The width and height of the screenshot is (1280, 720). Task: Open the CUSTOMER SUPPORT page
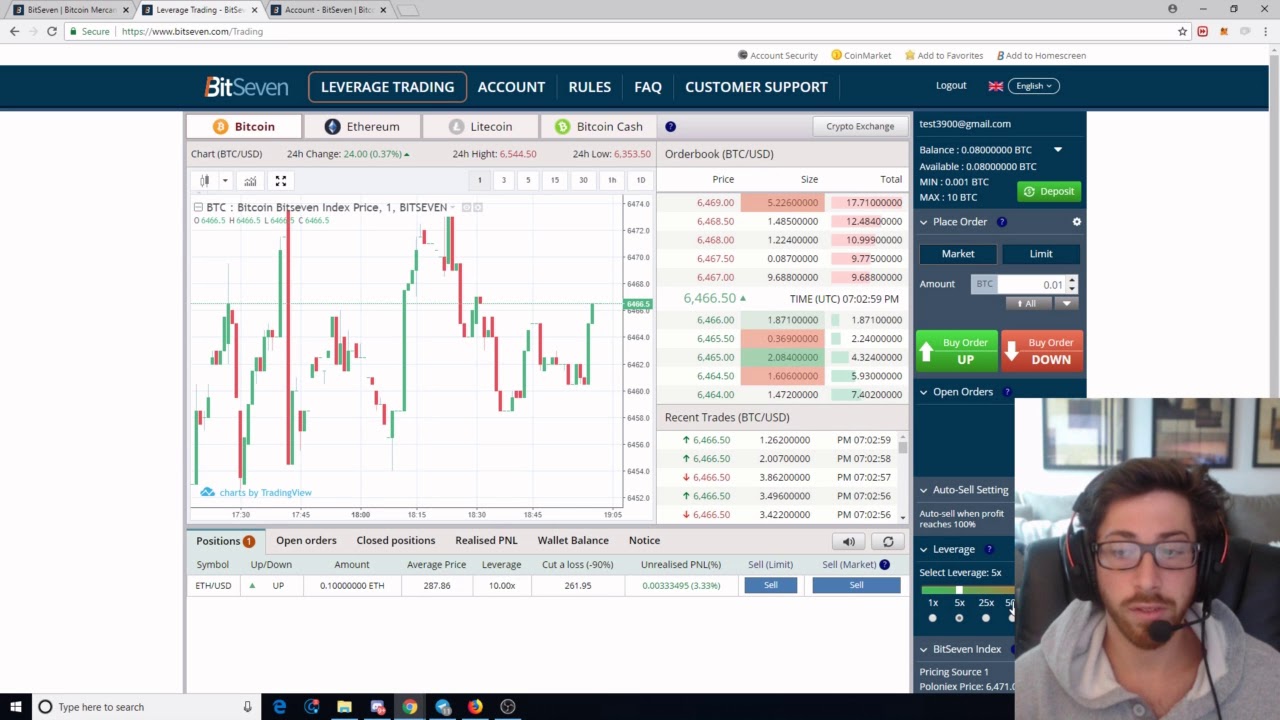tap(756, 87)
